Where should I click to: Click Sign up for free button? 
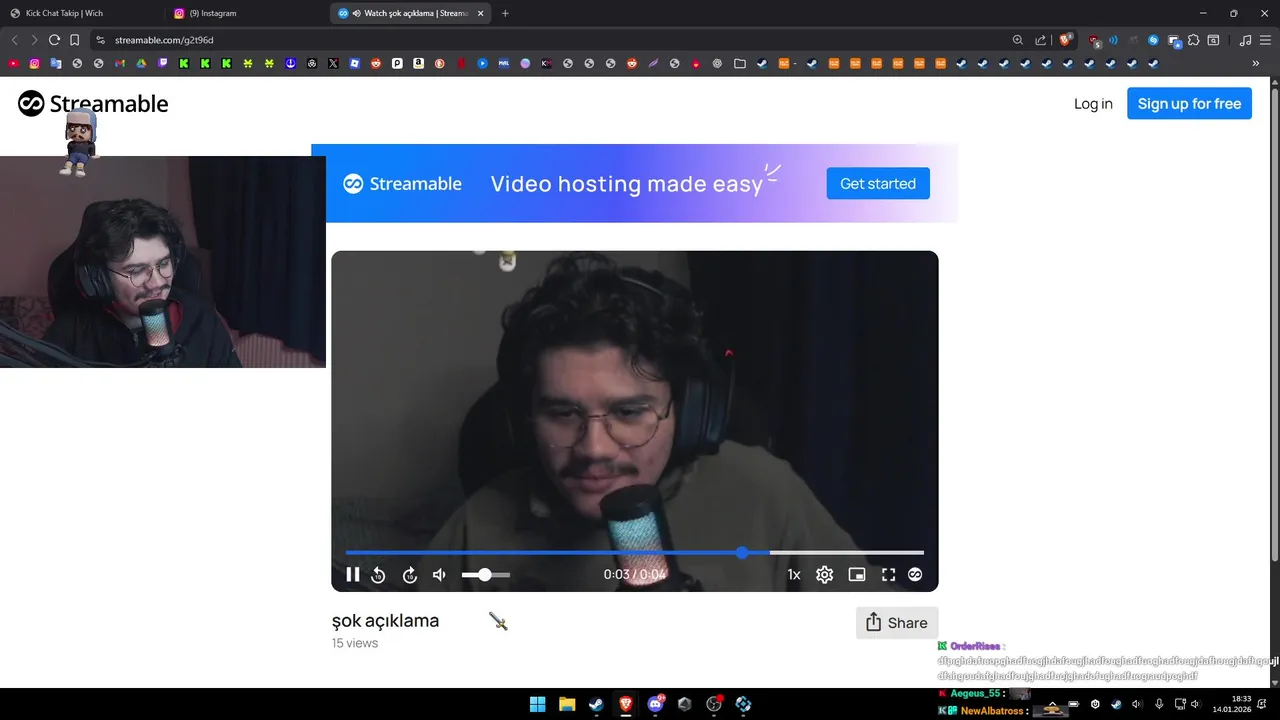tap(1189, 104)
